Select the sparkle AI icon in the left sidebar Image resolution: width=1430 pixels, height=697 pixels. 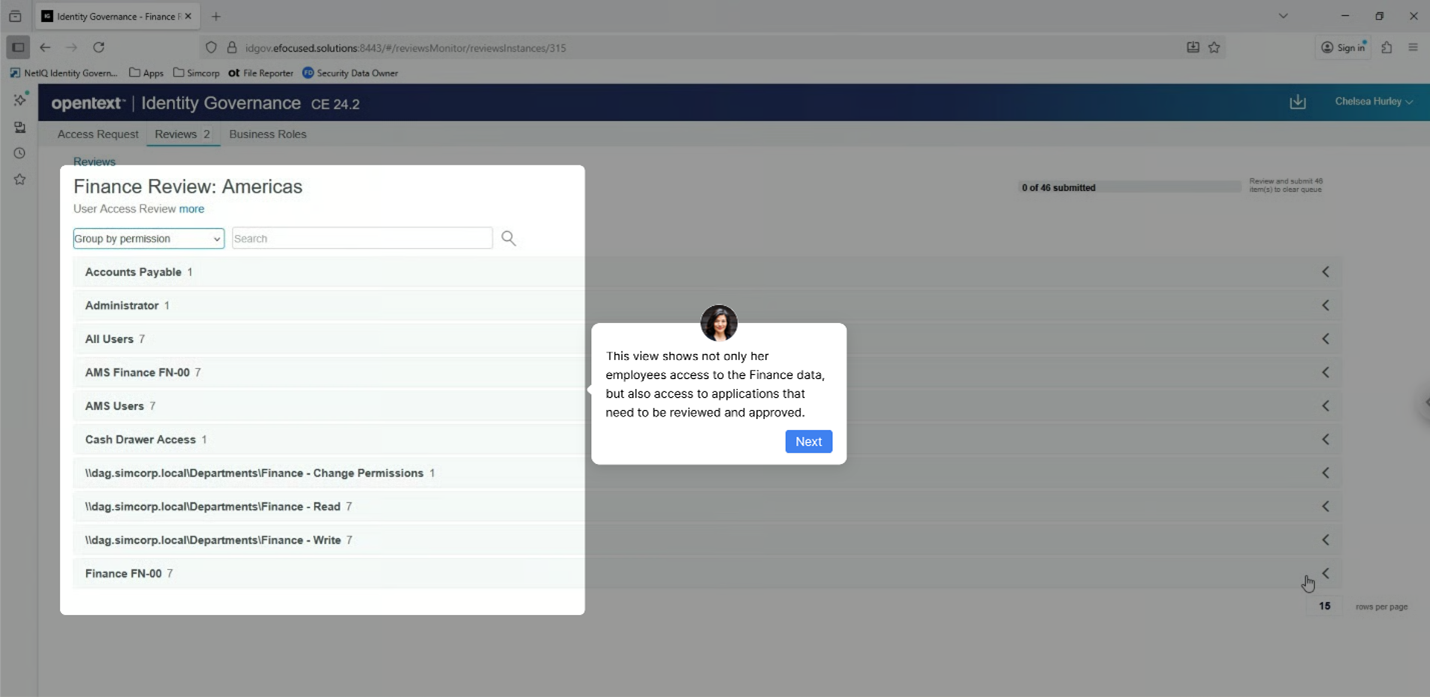pos(19,99)
